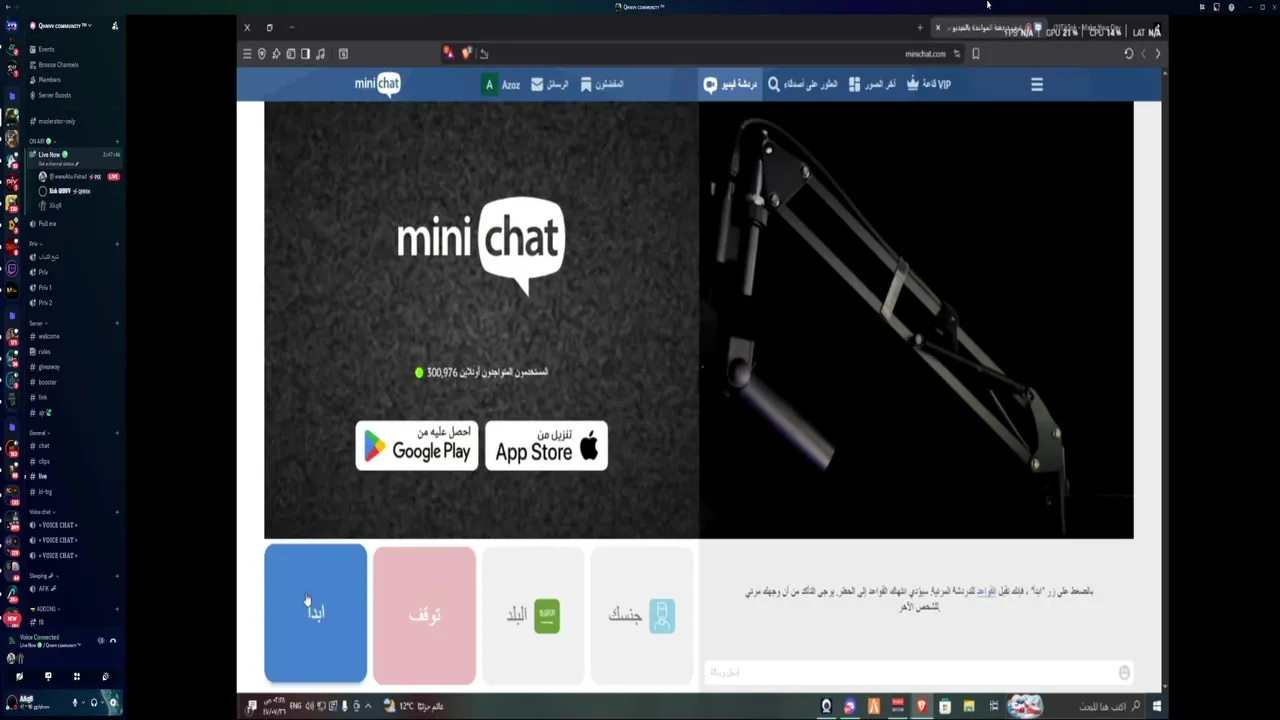1280x720 pixels.
Task: Click the App Store download badge
Action: [546, 446]
